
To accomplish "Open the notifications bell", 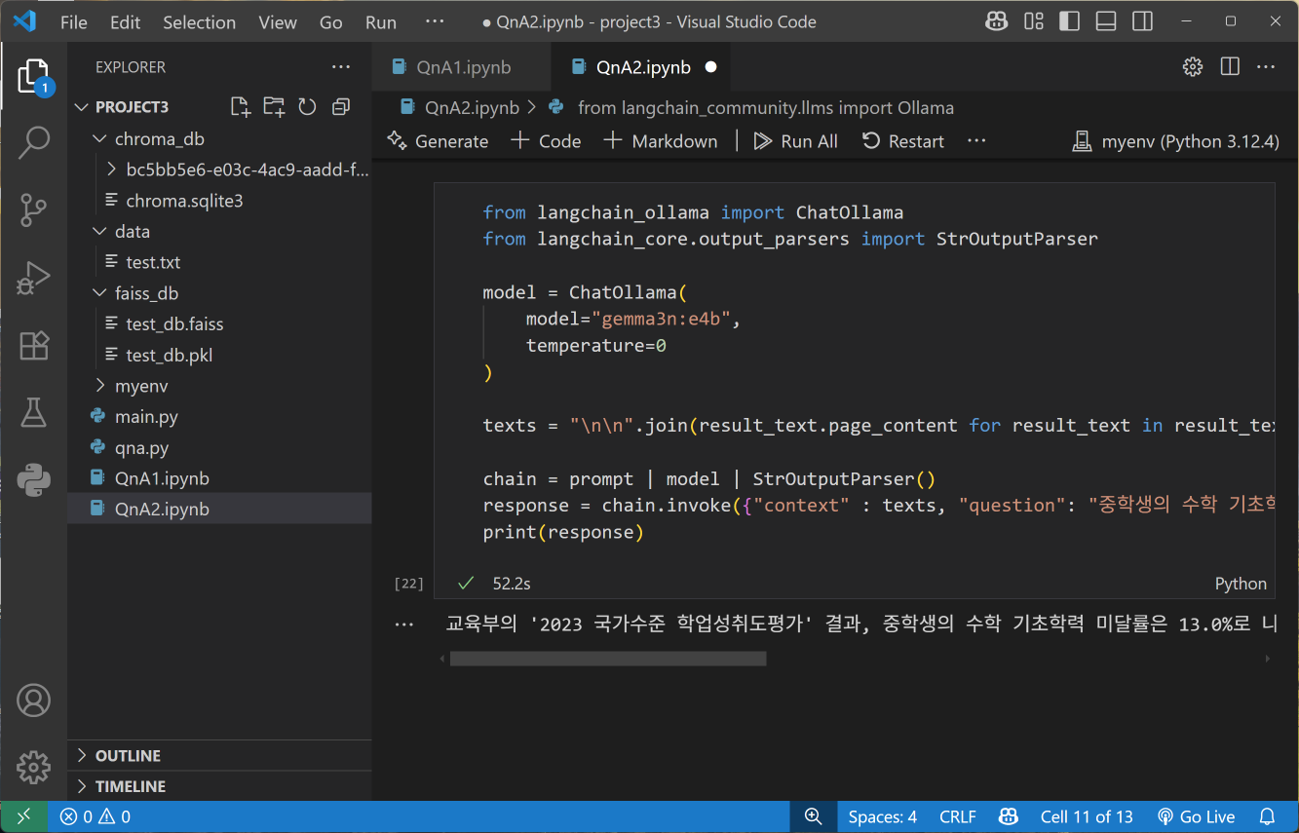I will tap(1267, 817).
